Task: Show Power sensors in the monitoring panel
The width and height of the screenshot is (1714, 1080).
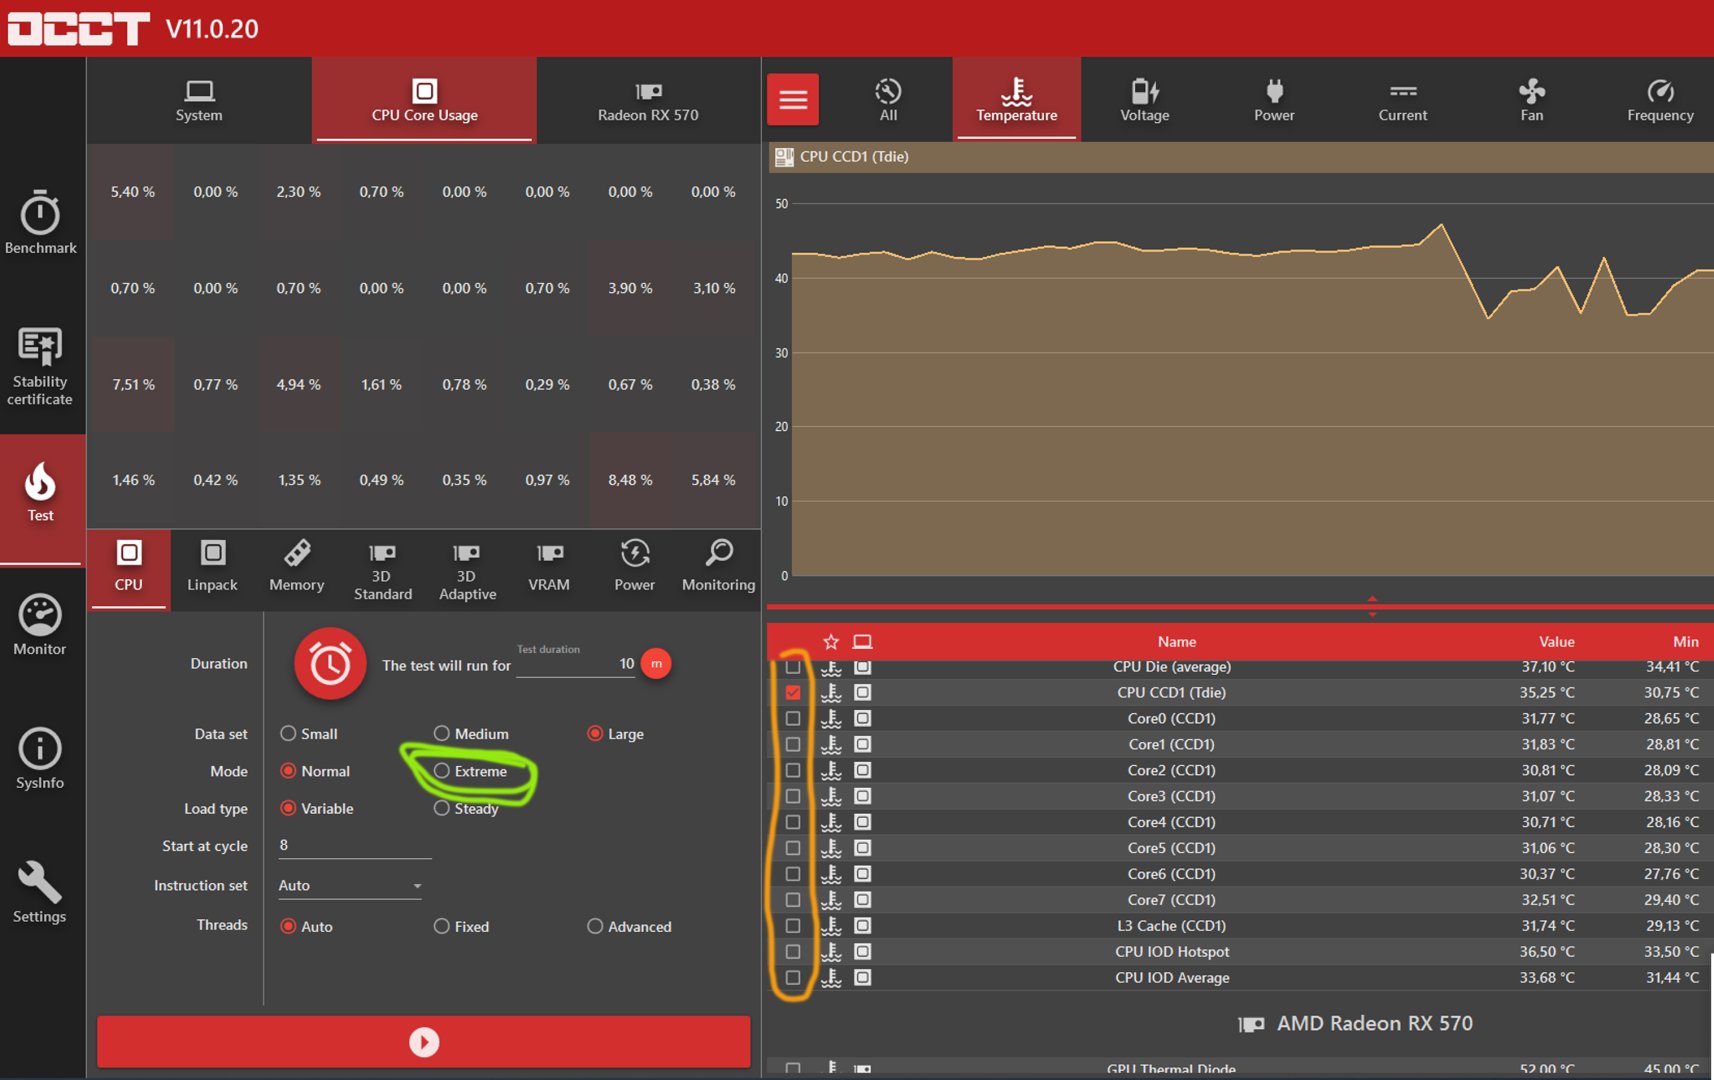Action: [1274, 100]
